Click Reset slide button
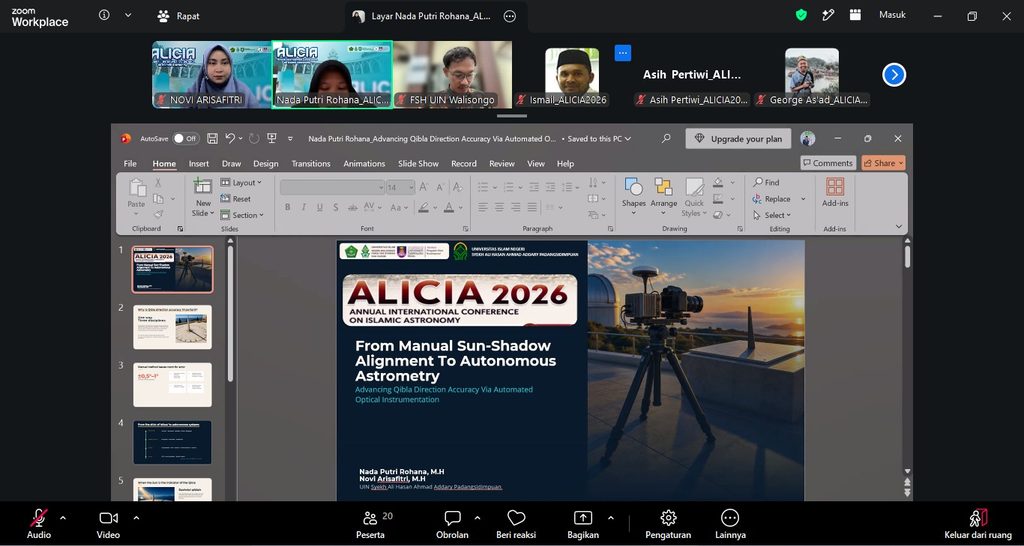 (x=235, y=199)
